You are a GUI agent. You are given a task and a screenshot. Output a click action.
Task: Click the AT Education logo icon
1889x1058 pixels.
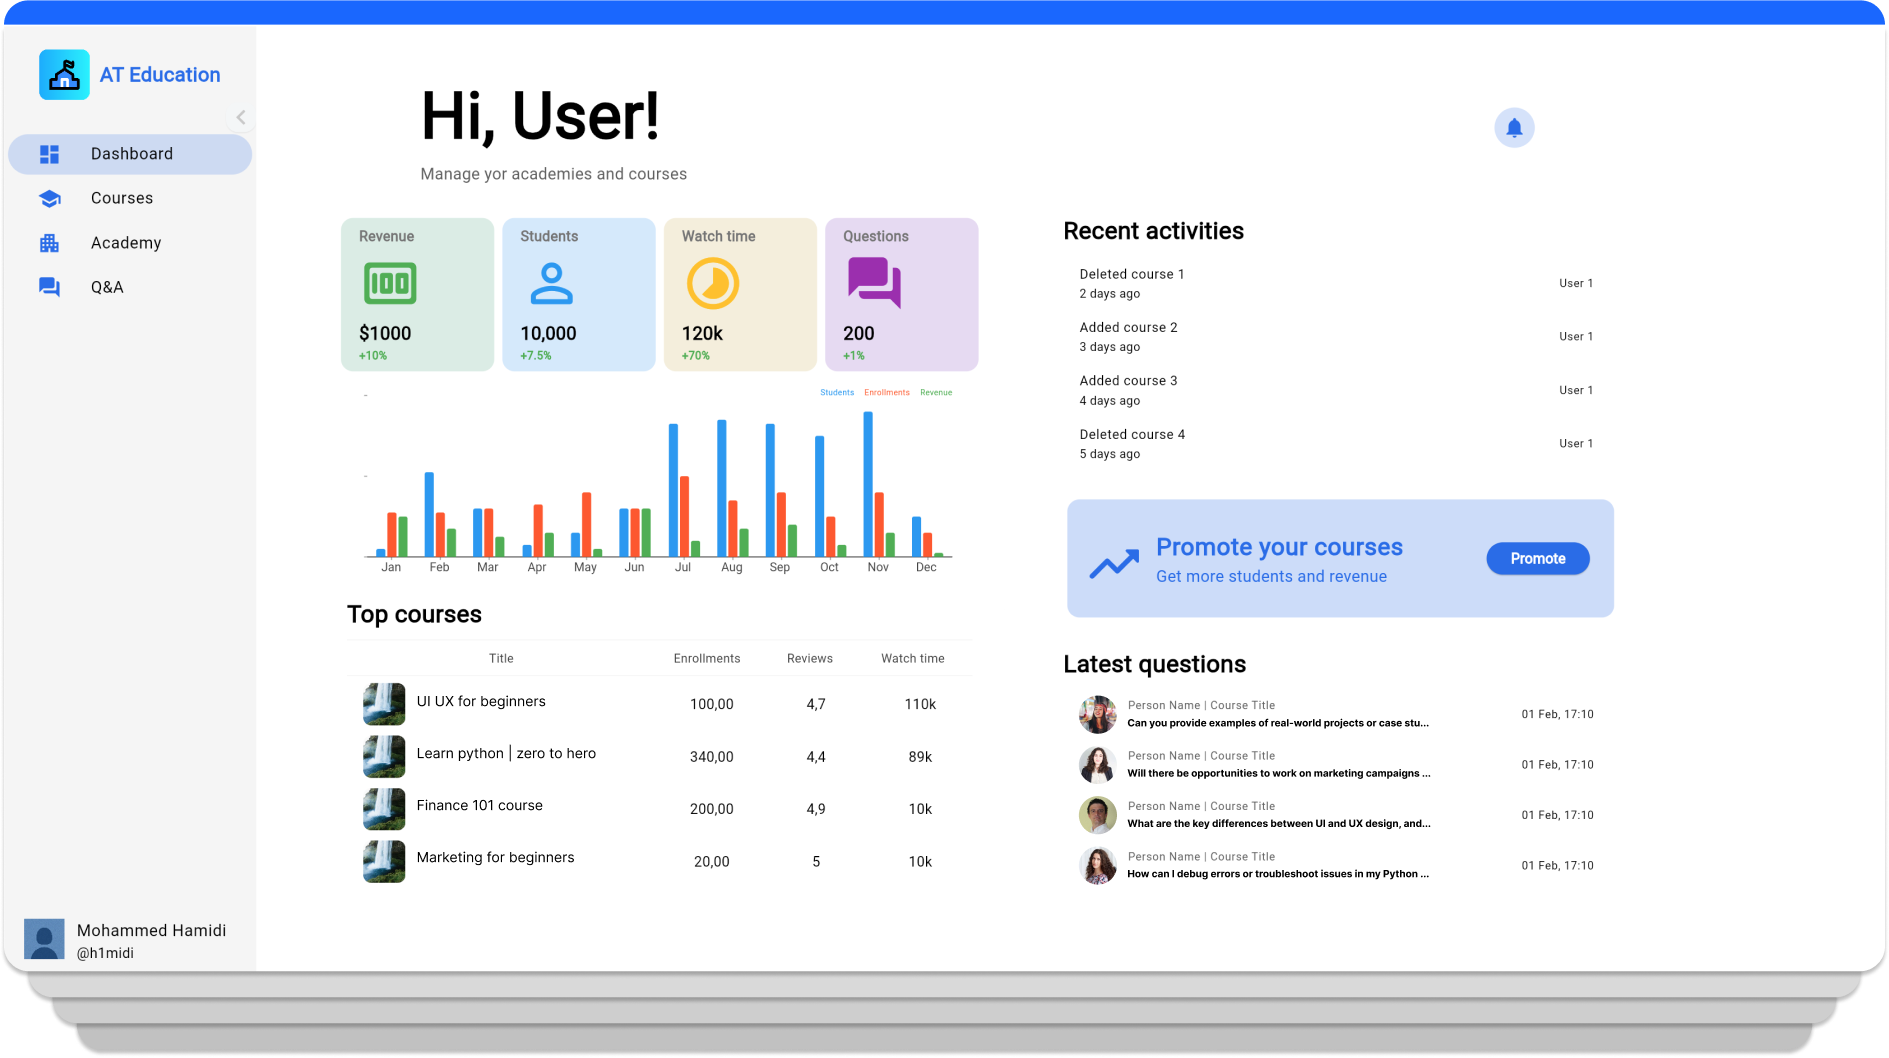pyautogui.click(x=64, y=75)
